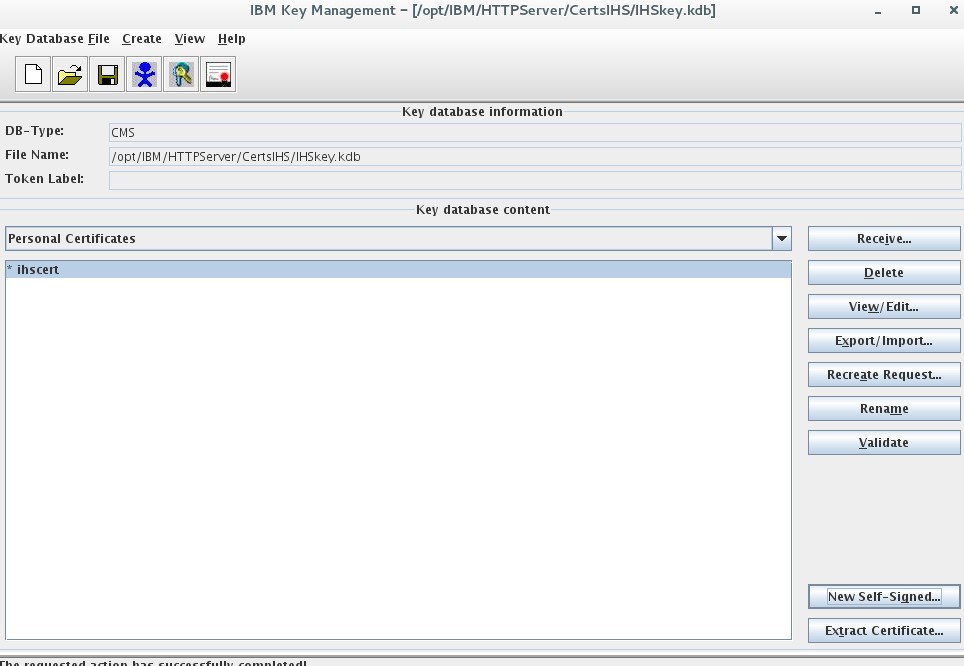Open the Create menu
The width and height of the screenshot is (964, 666).
(142, 39)
